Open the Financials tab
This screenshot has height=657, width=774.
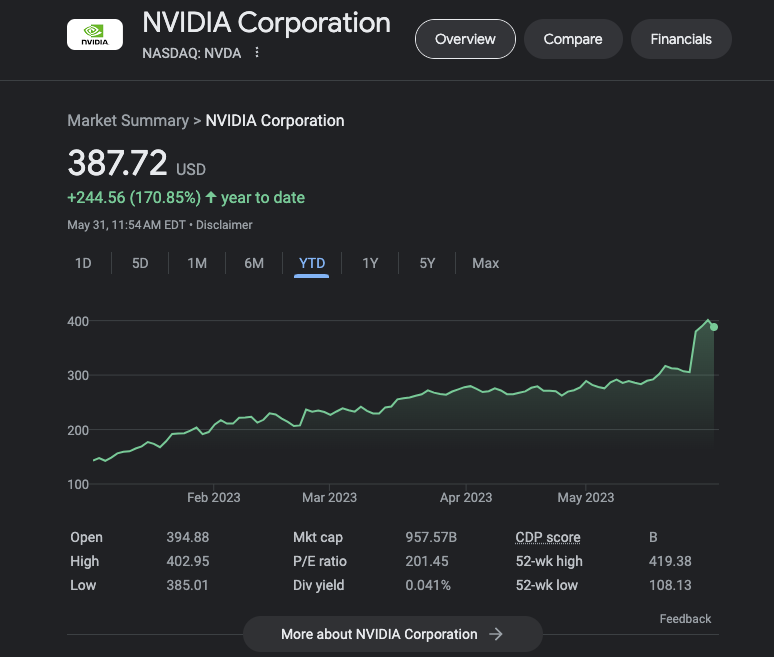(681, 39)
